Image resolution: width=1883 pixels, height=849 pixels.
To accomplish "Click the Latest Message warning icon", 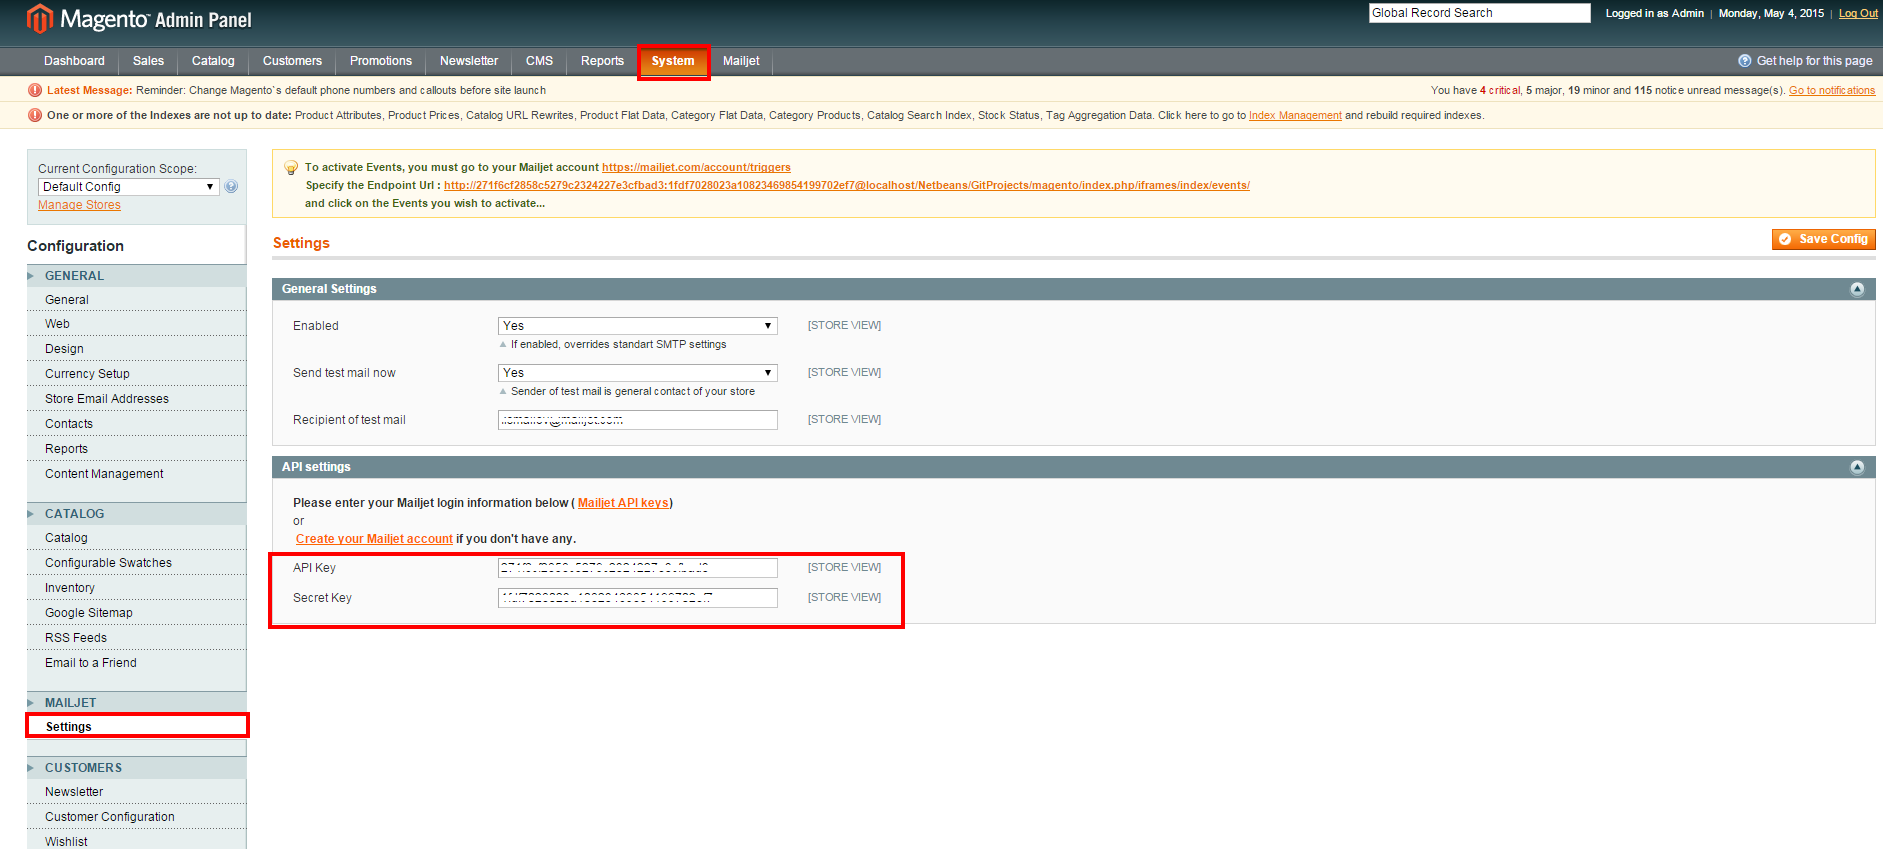I will [35, 90].
